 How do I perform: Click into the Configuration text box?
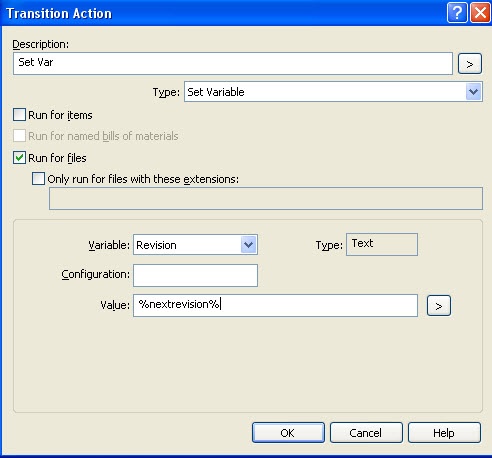point(195,275)
